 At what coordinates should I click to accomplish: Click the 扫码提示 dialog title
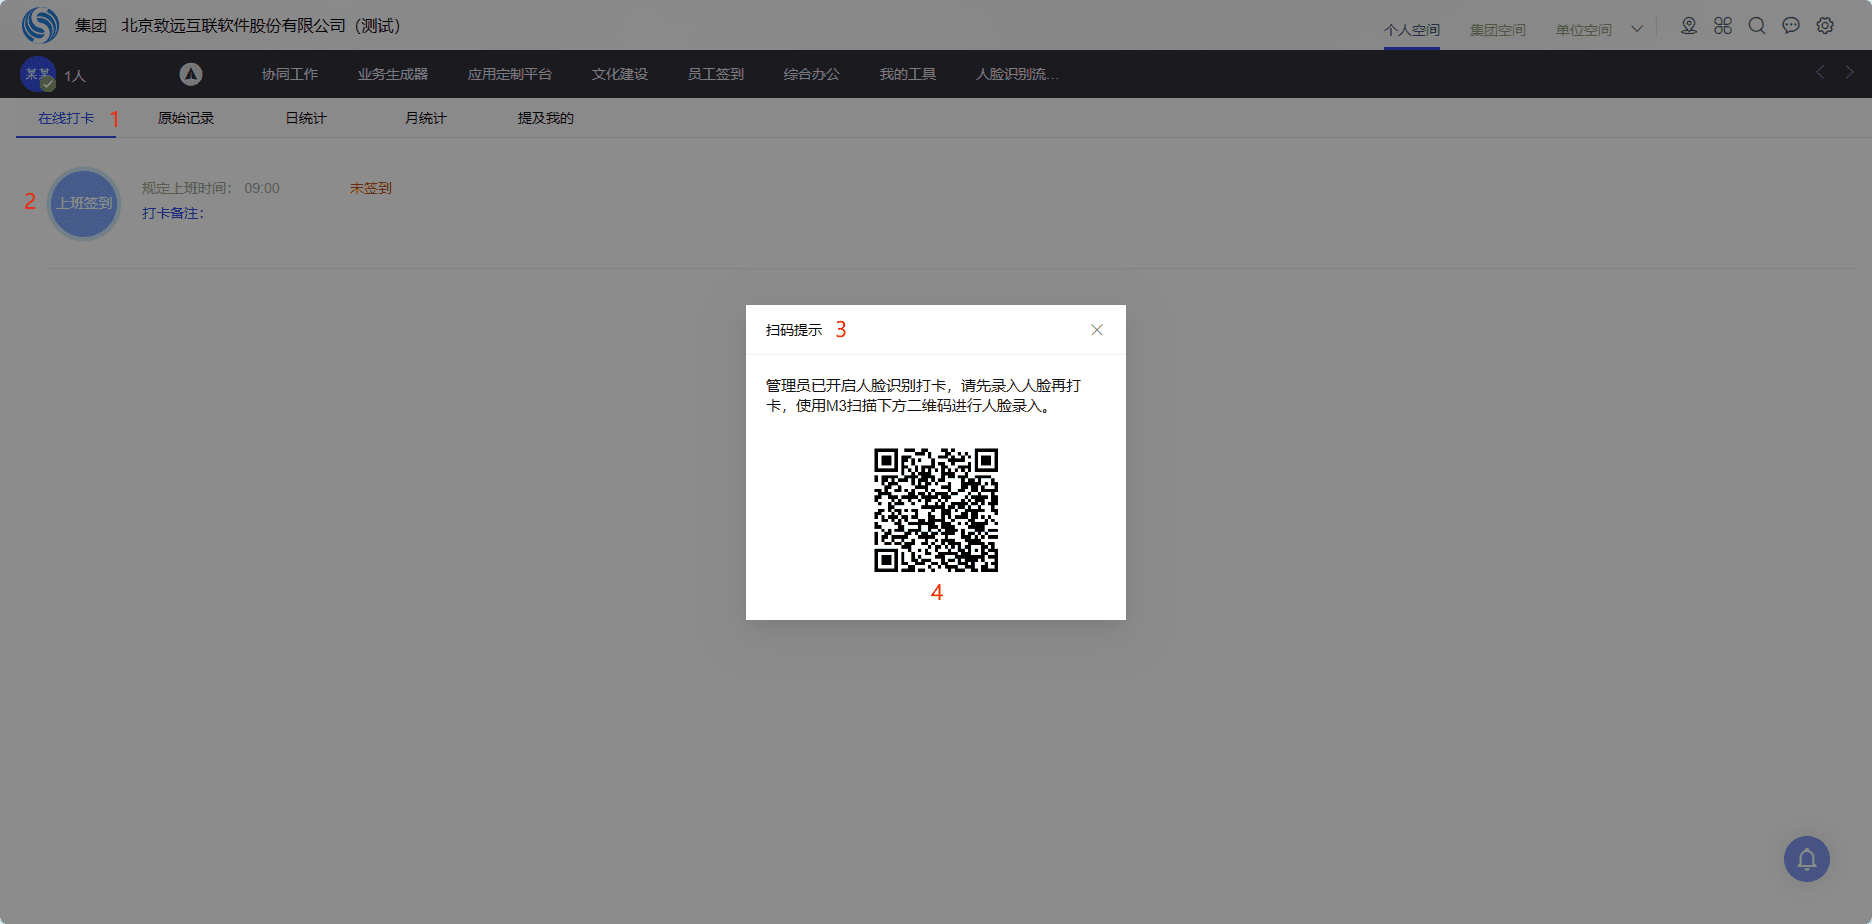point(794,330)
